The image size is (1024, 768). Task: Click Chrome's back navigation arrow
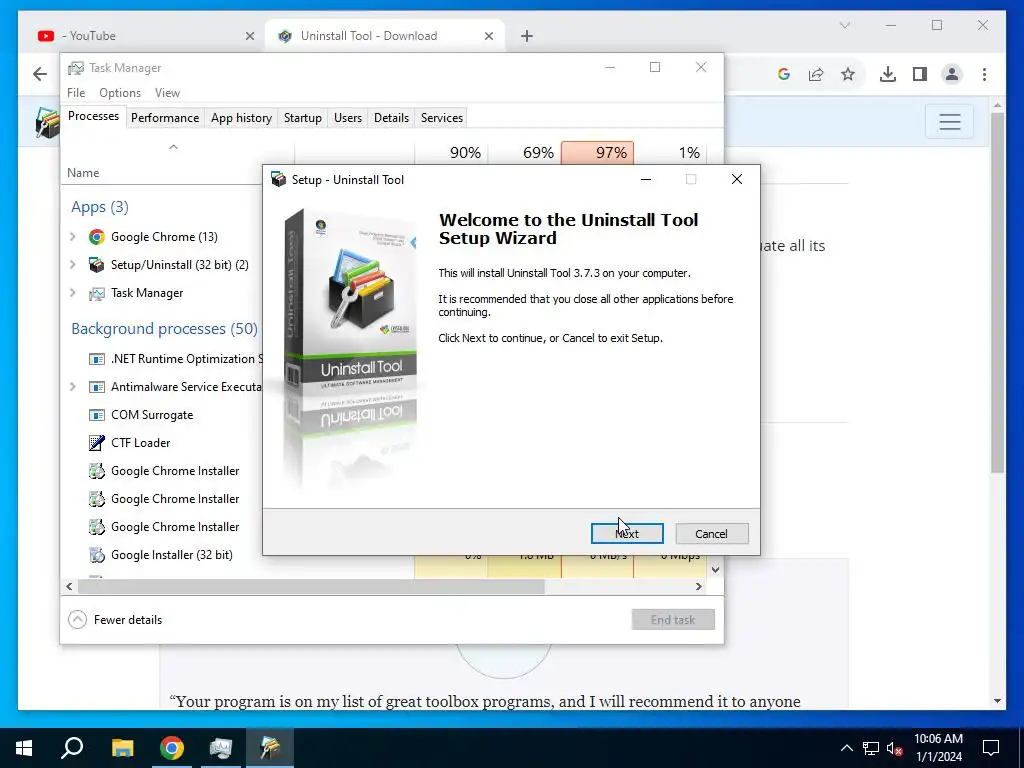click(x=40, y=74)
